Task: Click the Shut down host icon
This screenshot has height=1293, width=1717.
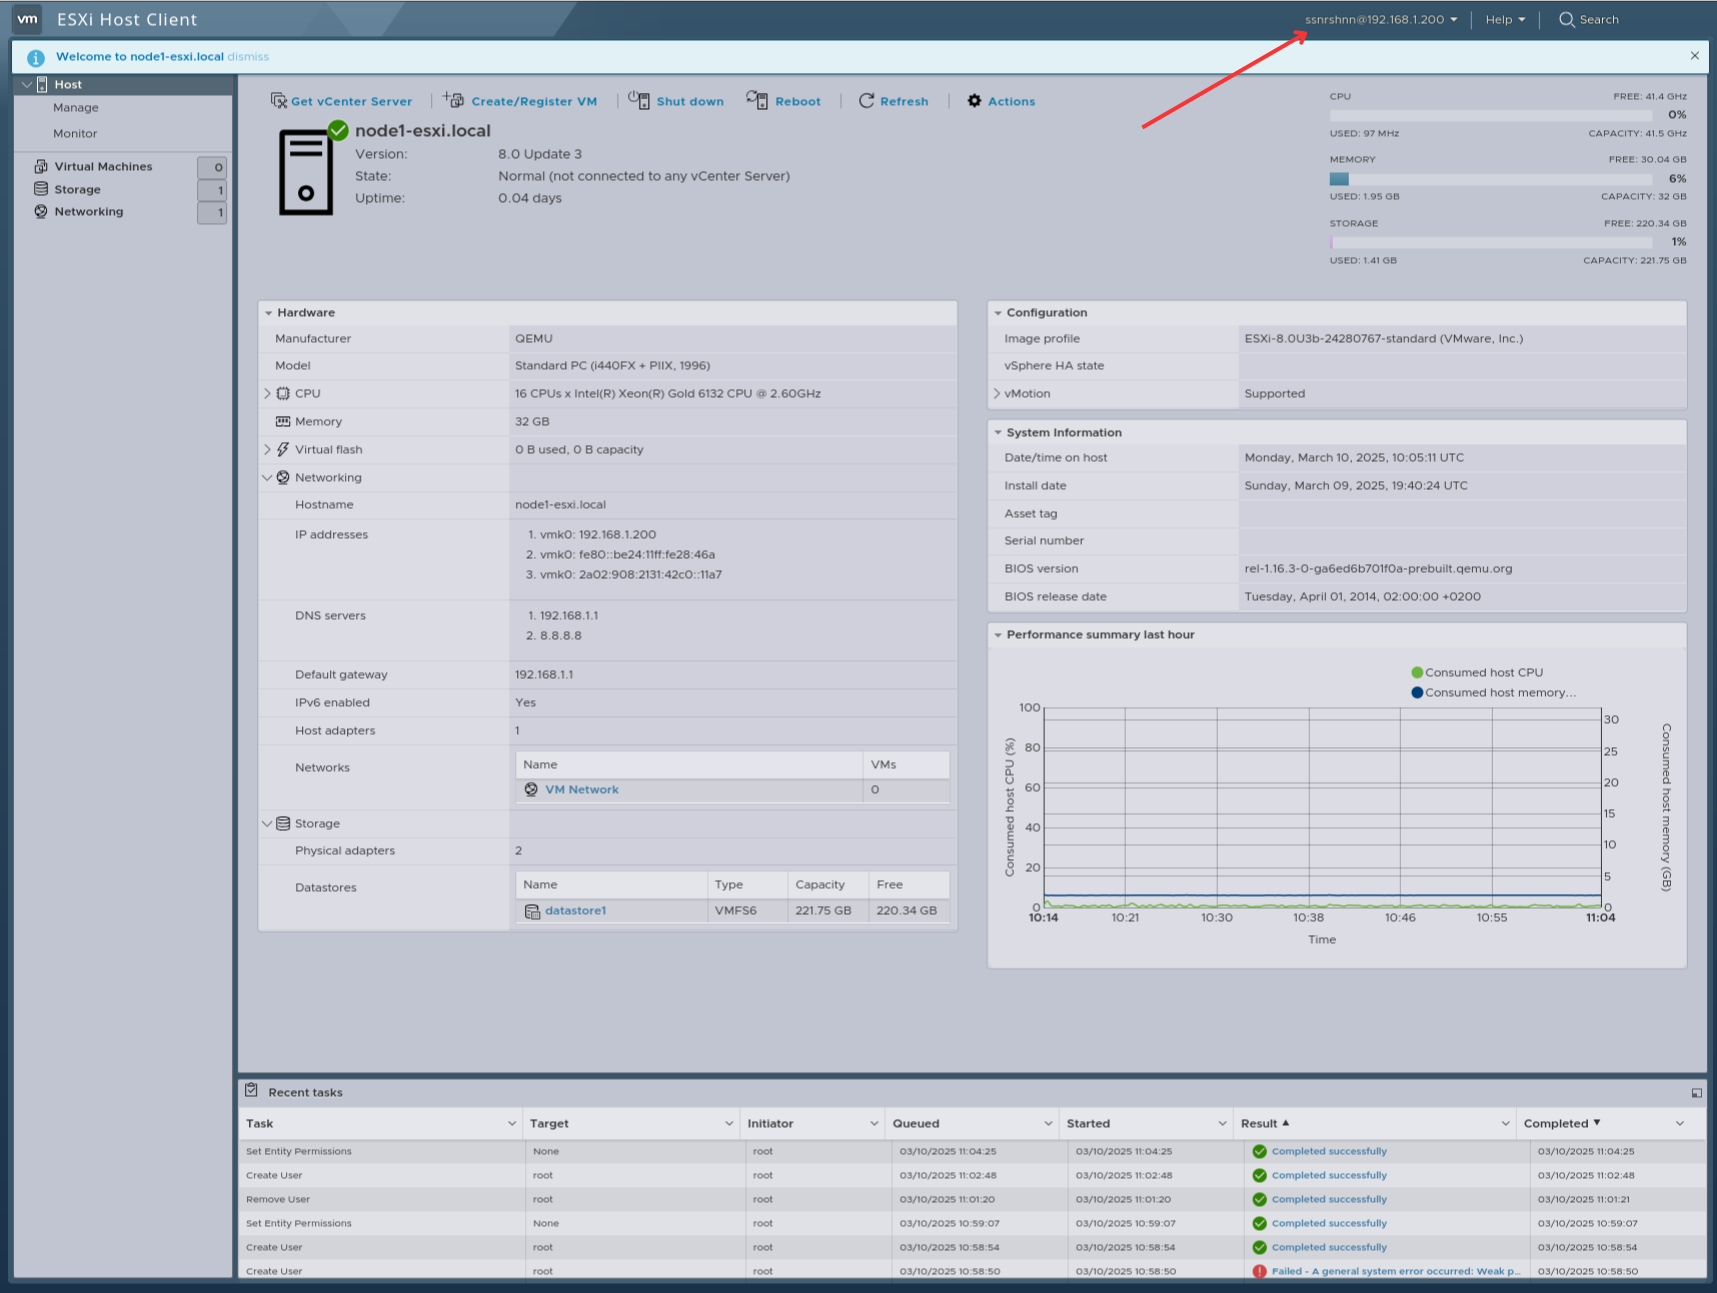Action: (639, 100)
